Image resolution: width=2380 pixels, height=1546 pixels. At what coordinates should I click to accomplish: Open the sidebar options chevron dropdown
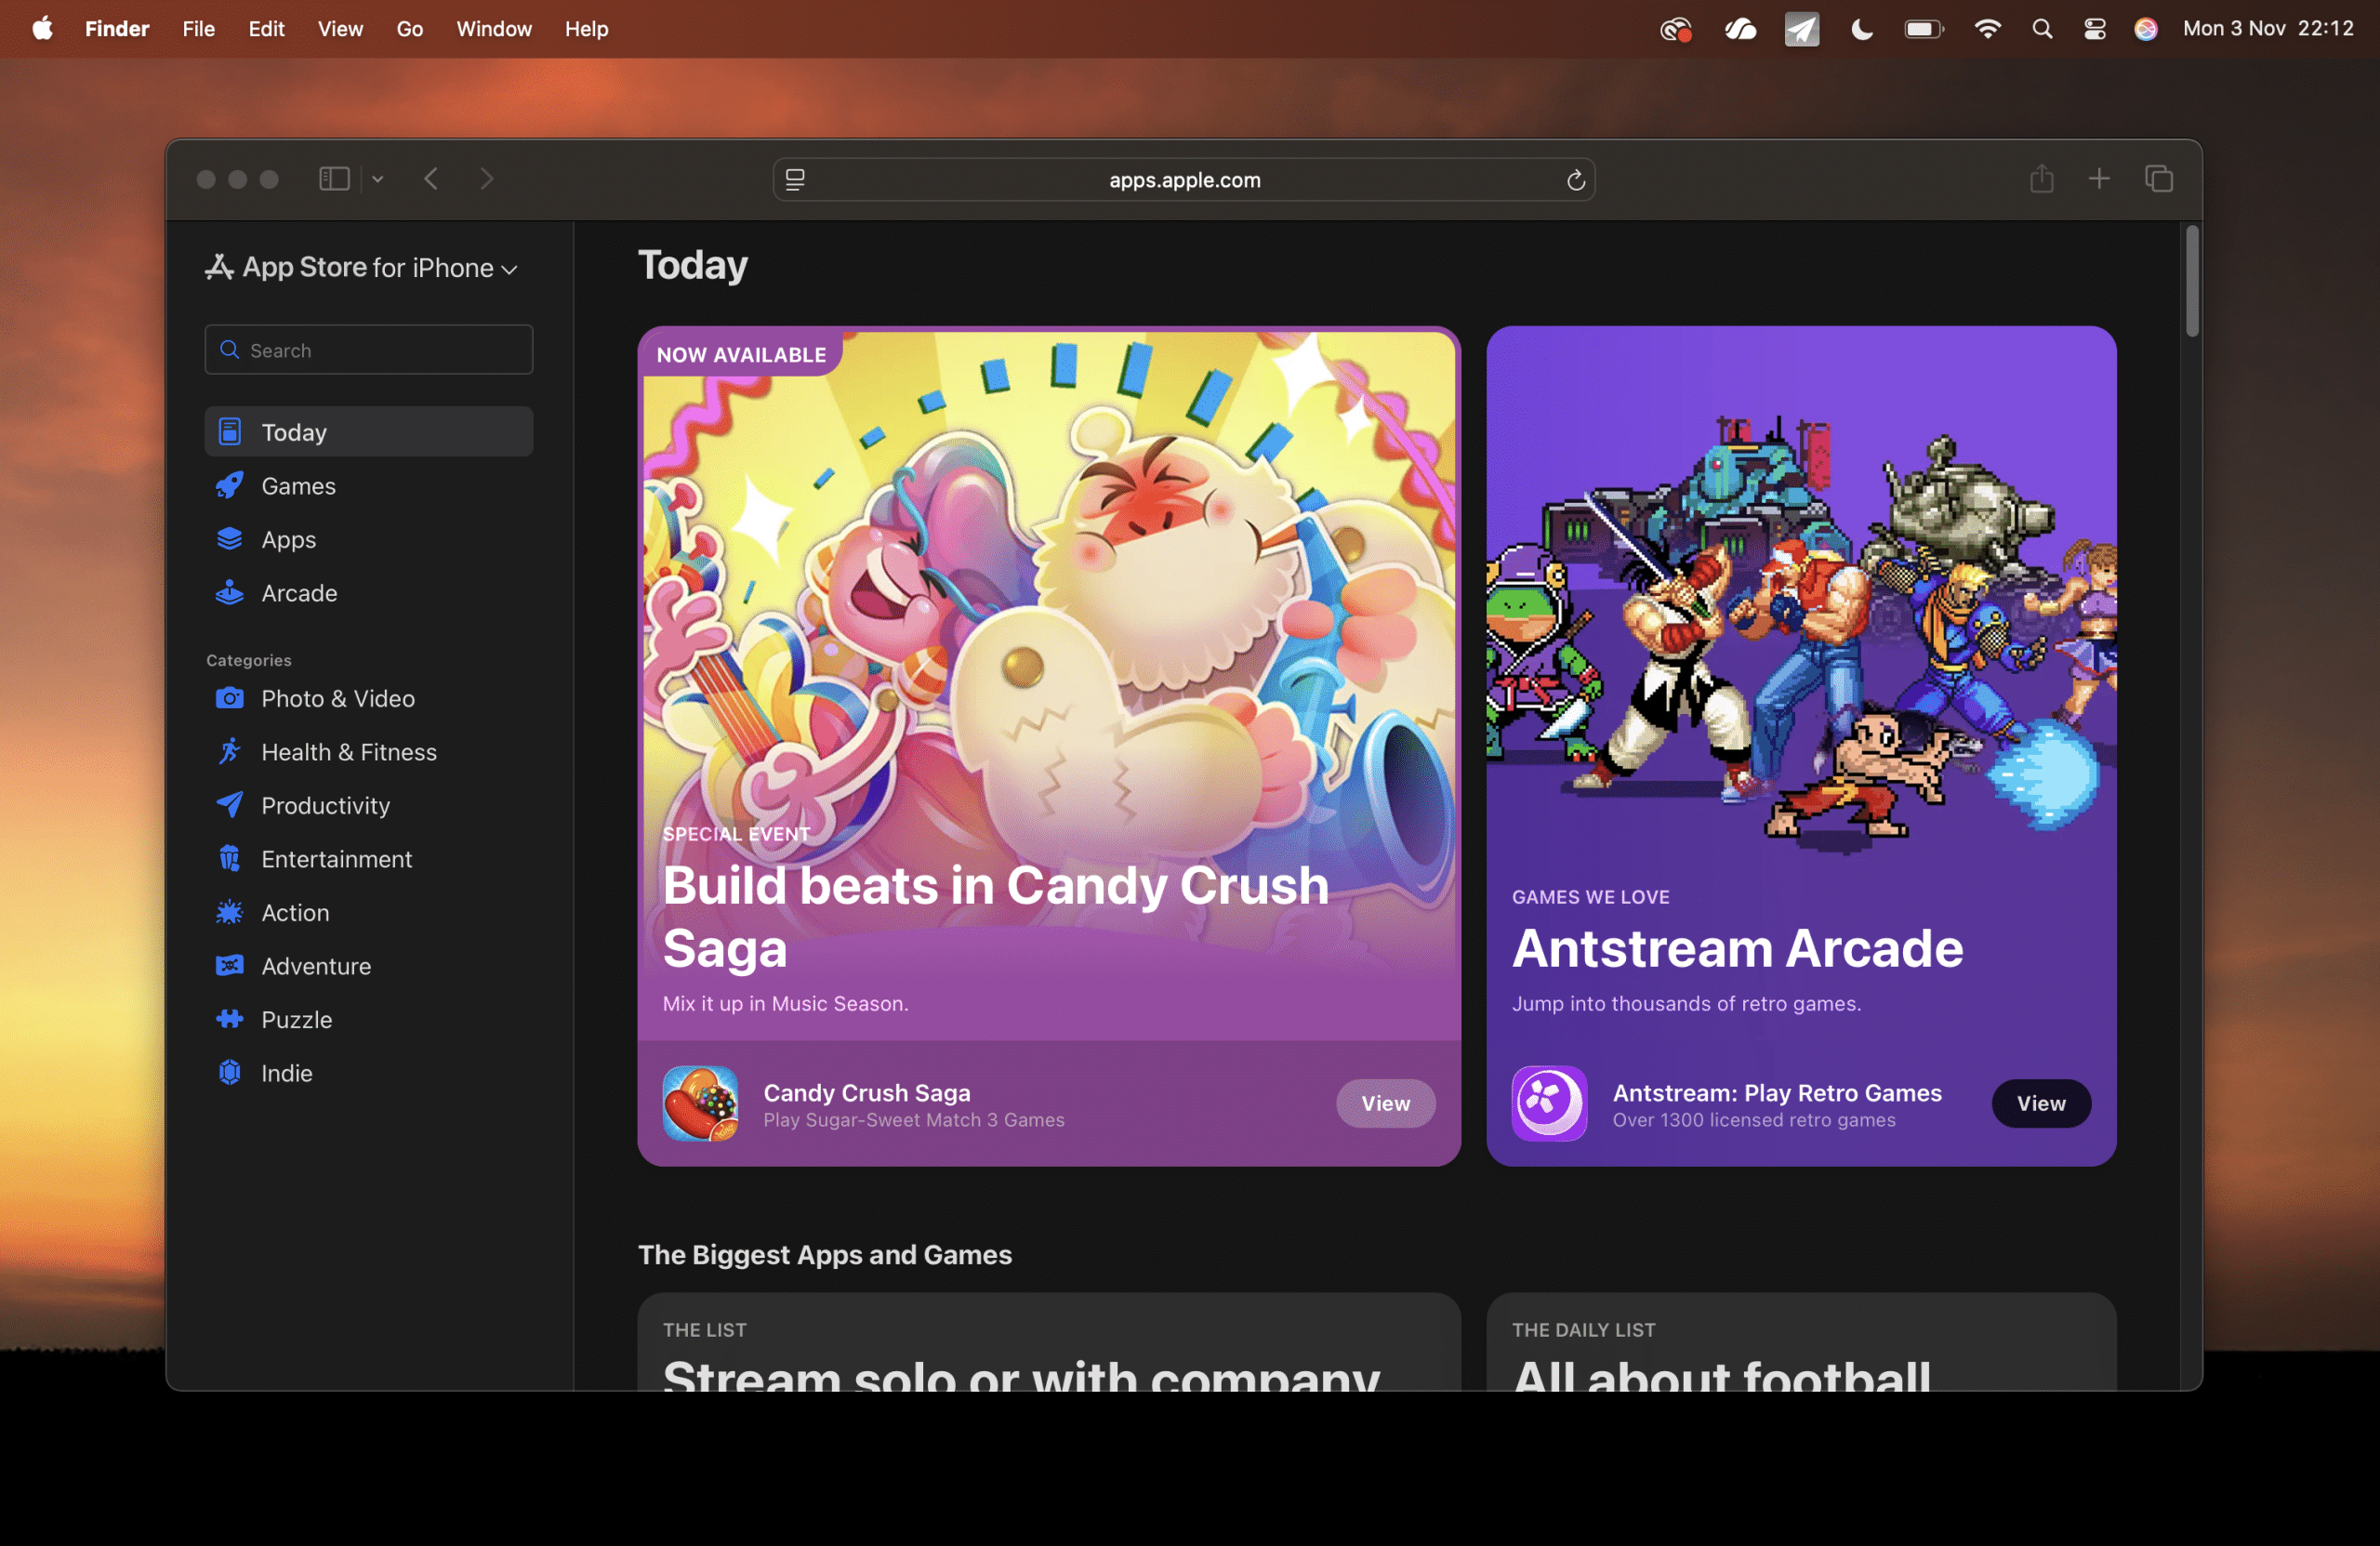(378, 179)
